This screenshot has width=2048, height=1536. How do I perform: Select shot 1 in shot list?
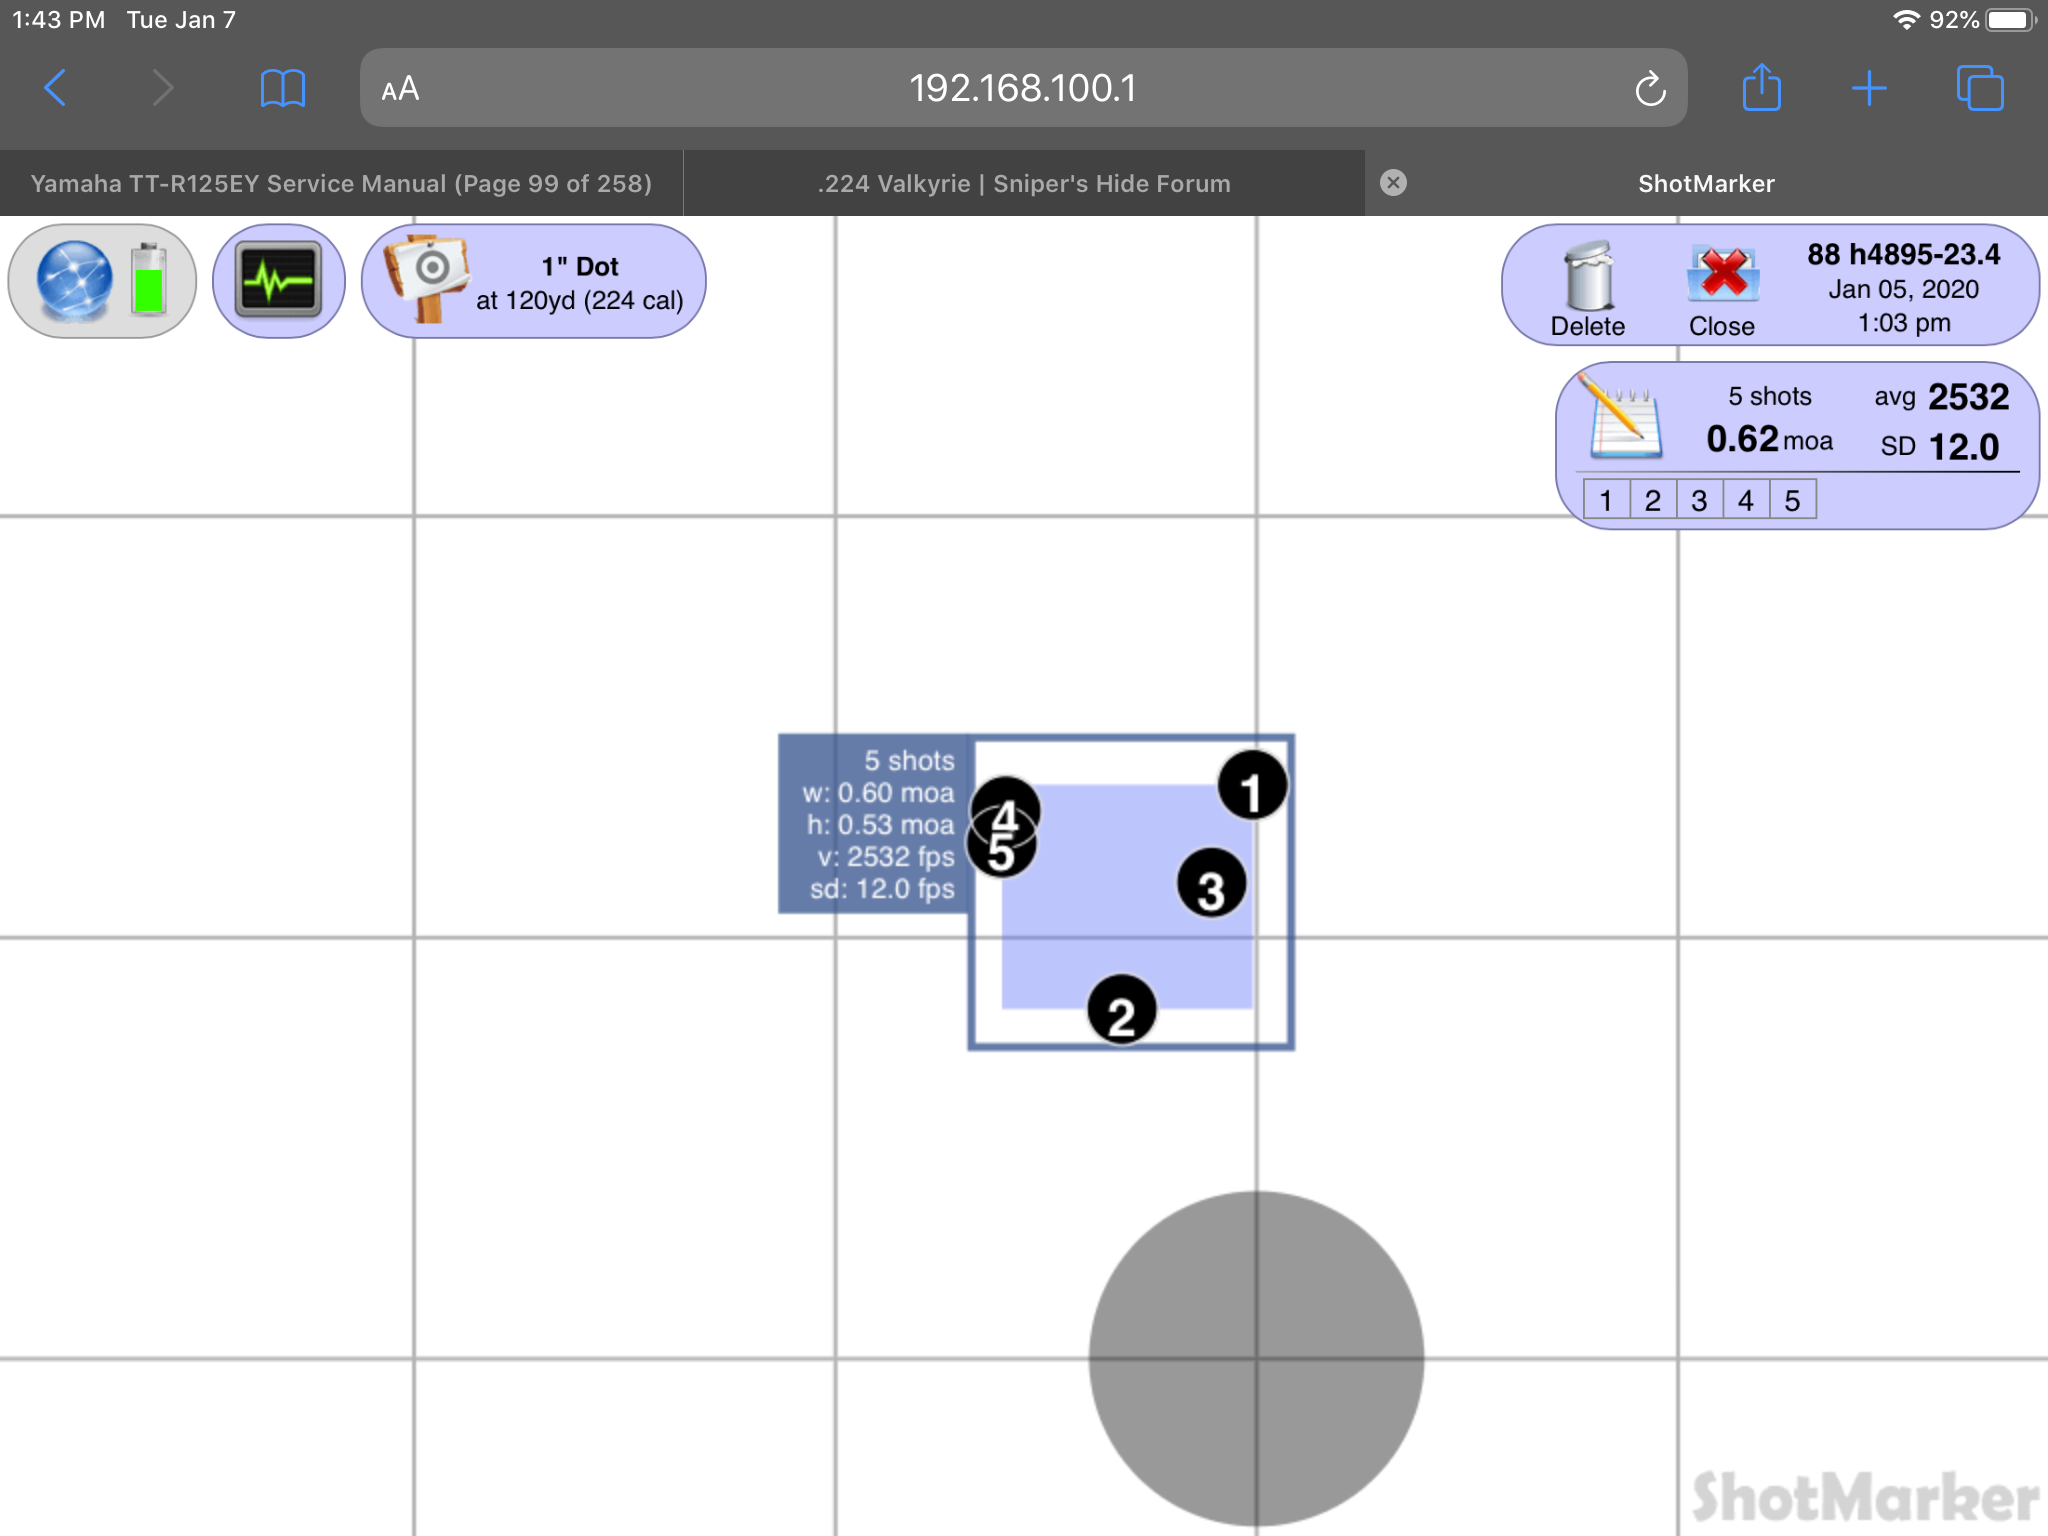click(1606, 500)
